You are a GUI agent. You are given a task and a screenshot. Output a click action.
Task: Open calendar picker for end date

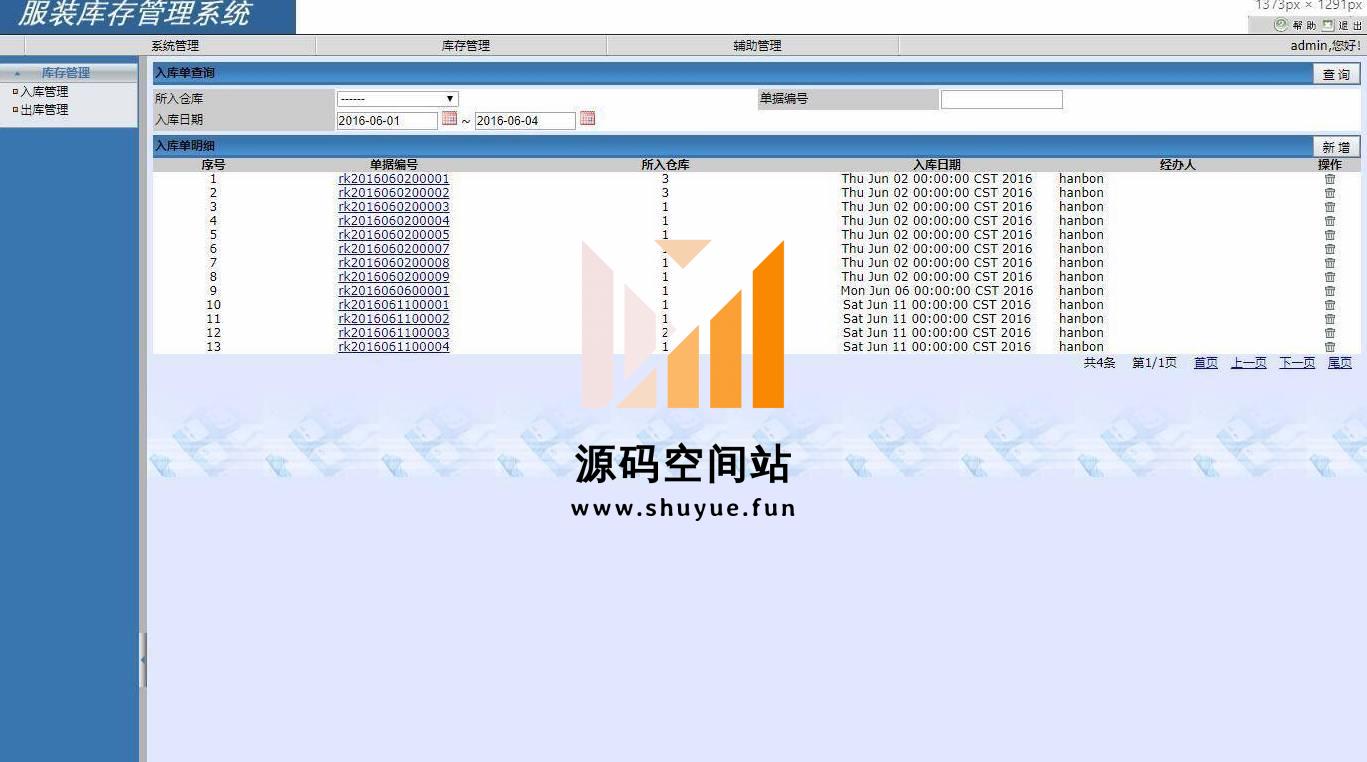coord(587,119)
